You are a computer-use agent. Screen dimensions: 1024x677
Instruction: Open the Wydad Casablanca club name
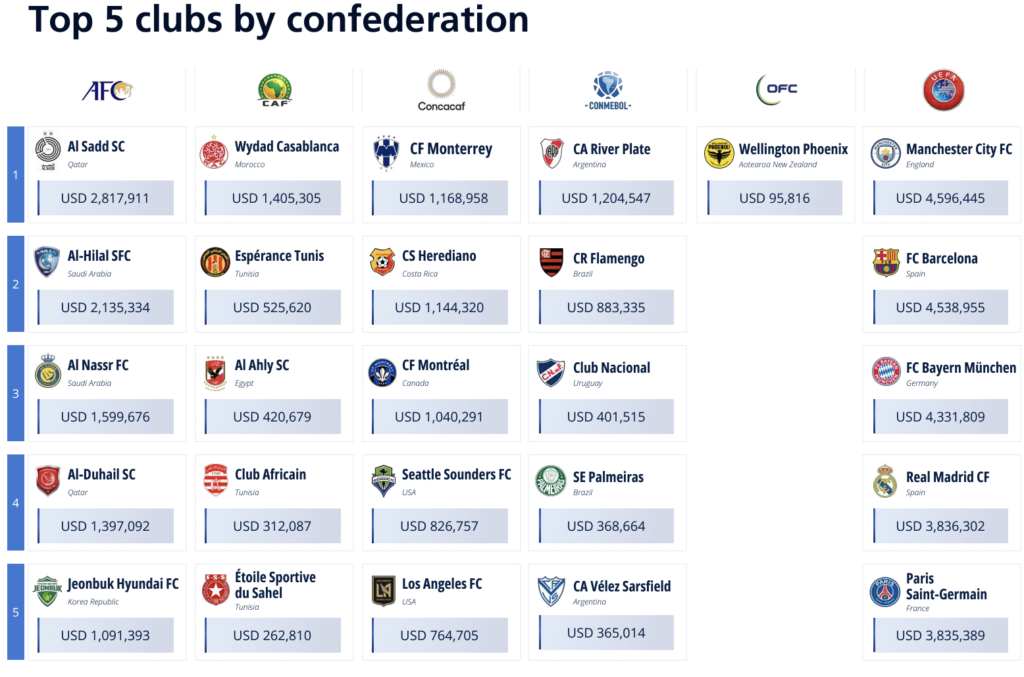click(x=287, y=146)
